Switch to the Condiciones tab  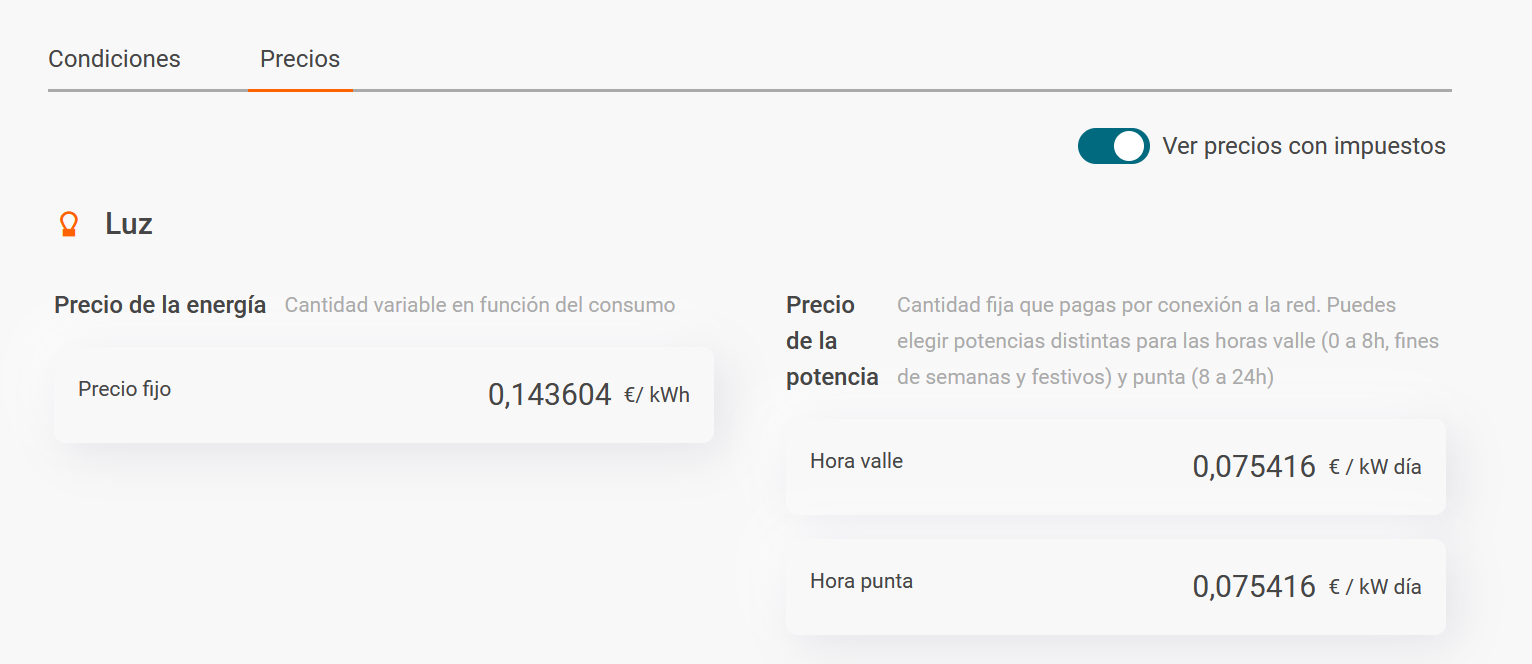coord(114,59)
